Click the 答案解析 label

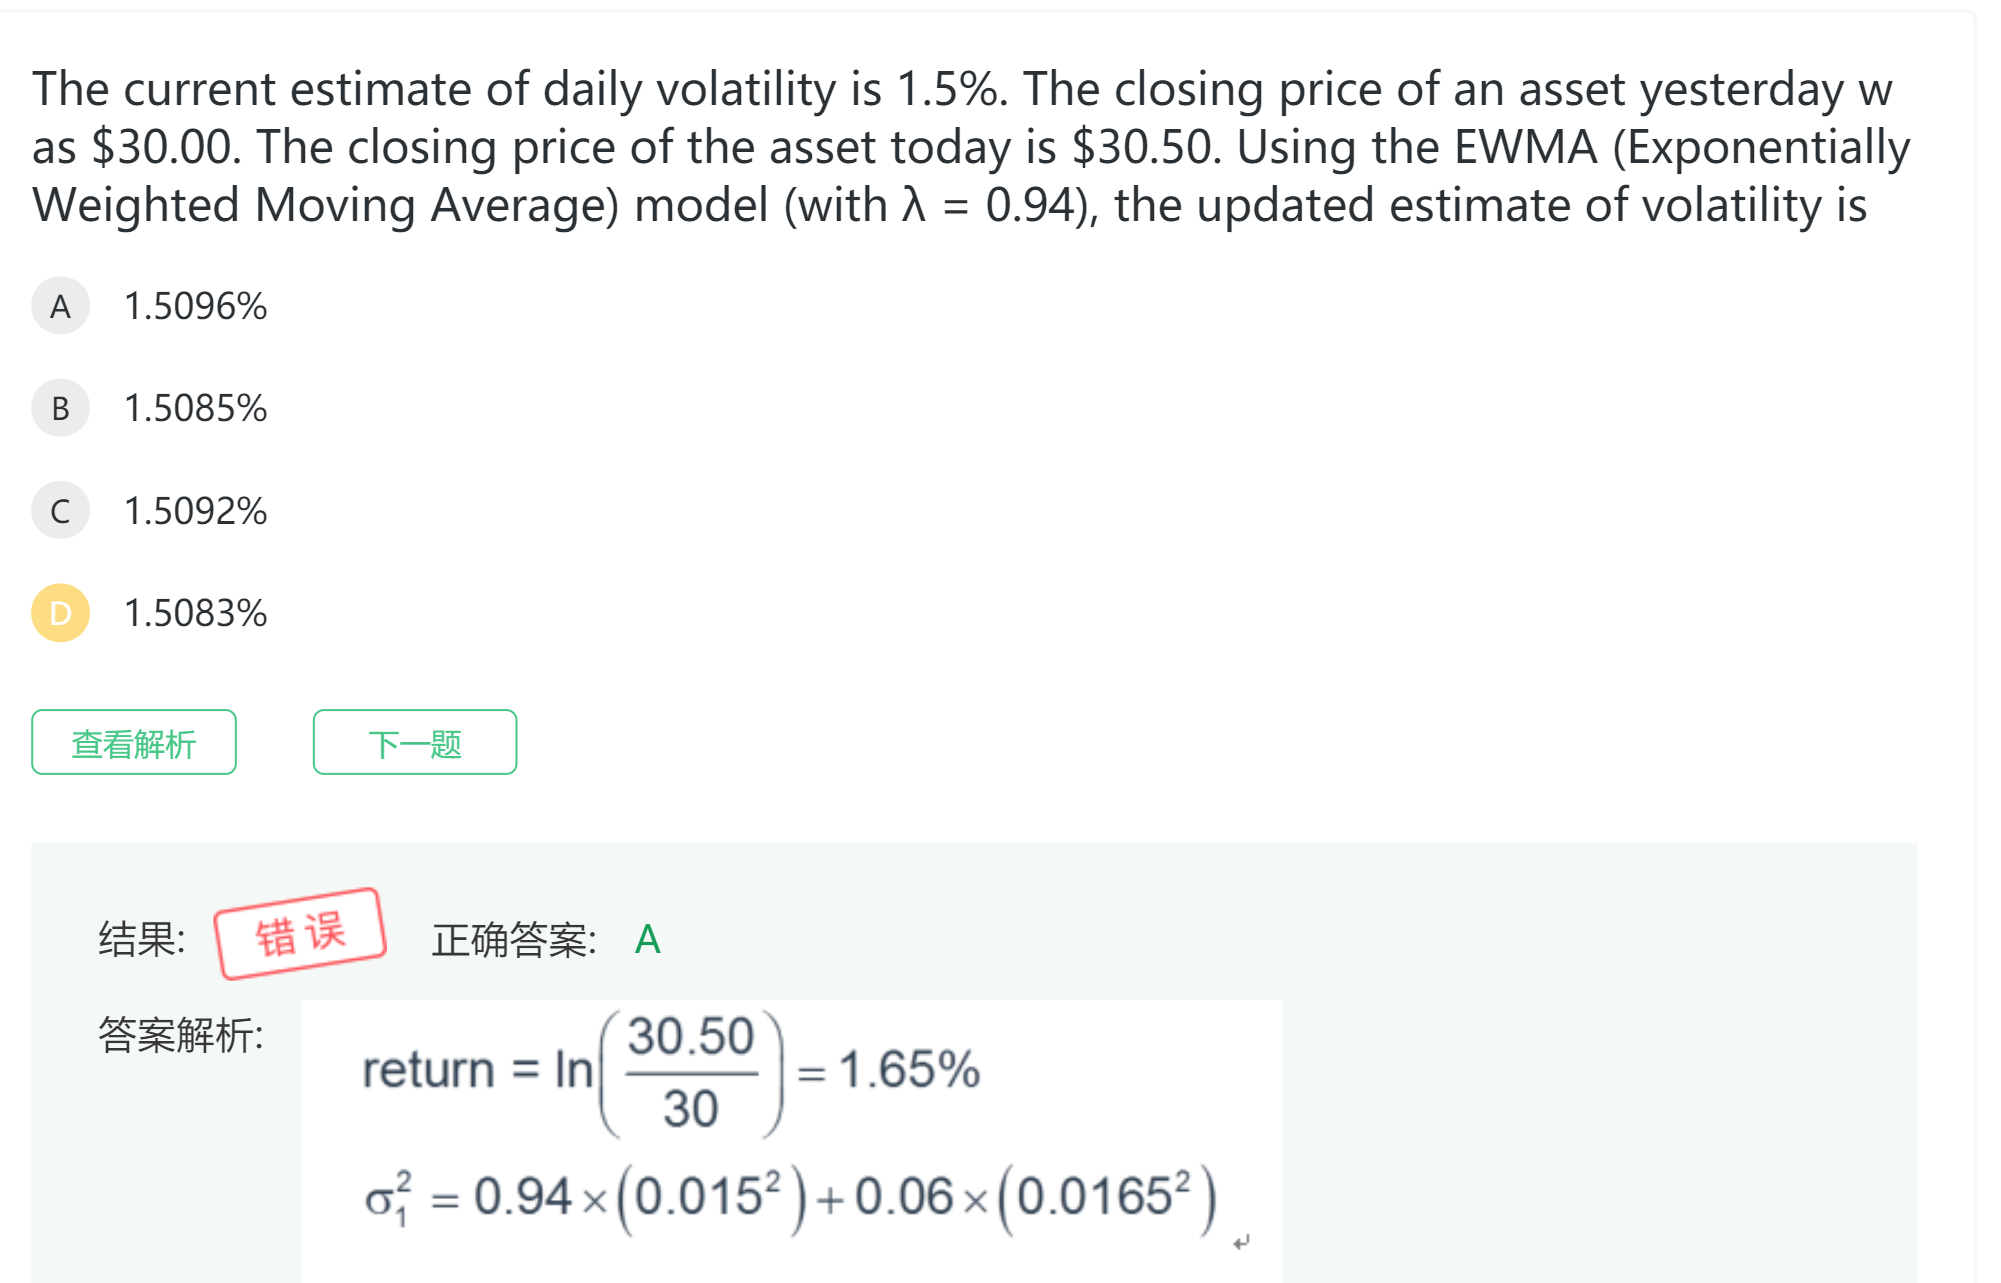[180, 1036]
